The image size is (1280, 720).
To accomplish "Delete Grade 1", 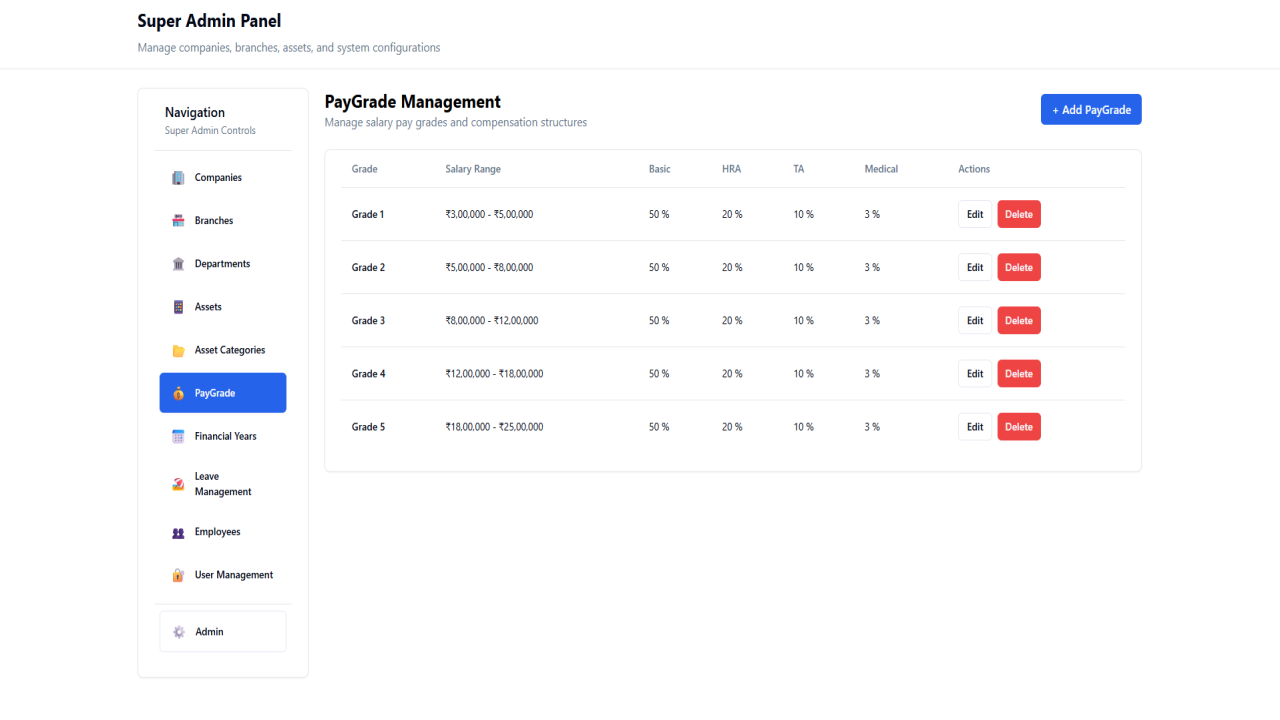I will [x=1019, y=214].
